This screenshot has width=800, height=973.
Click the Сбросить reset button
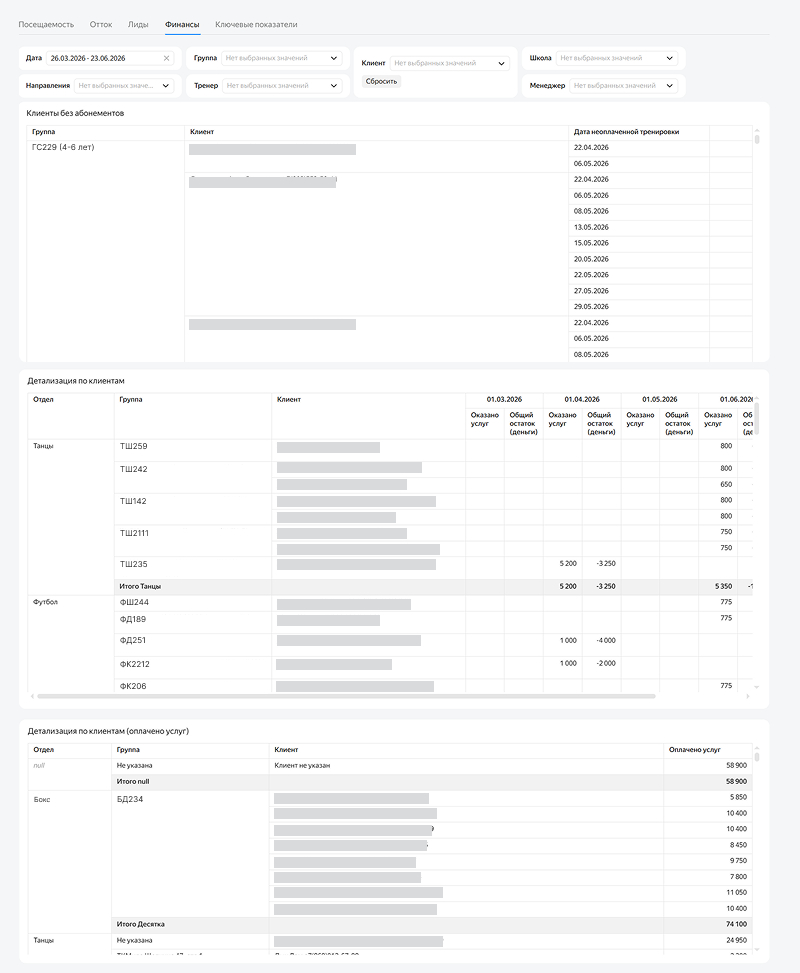381,81
